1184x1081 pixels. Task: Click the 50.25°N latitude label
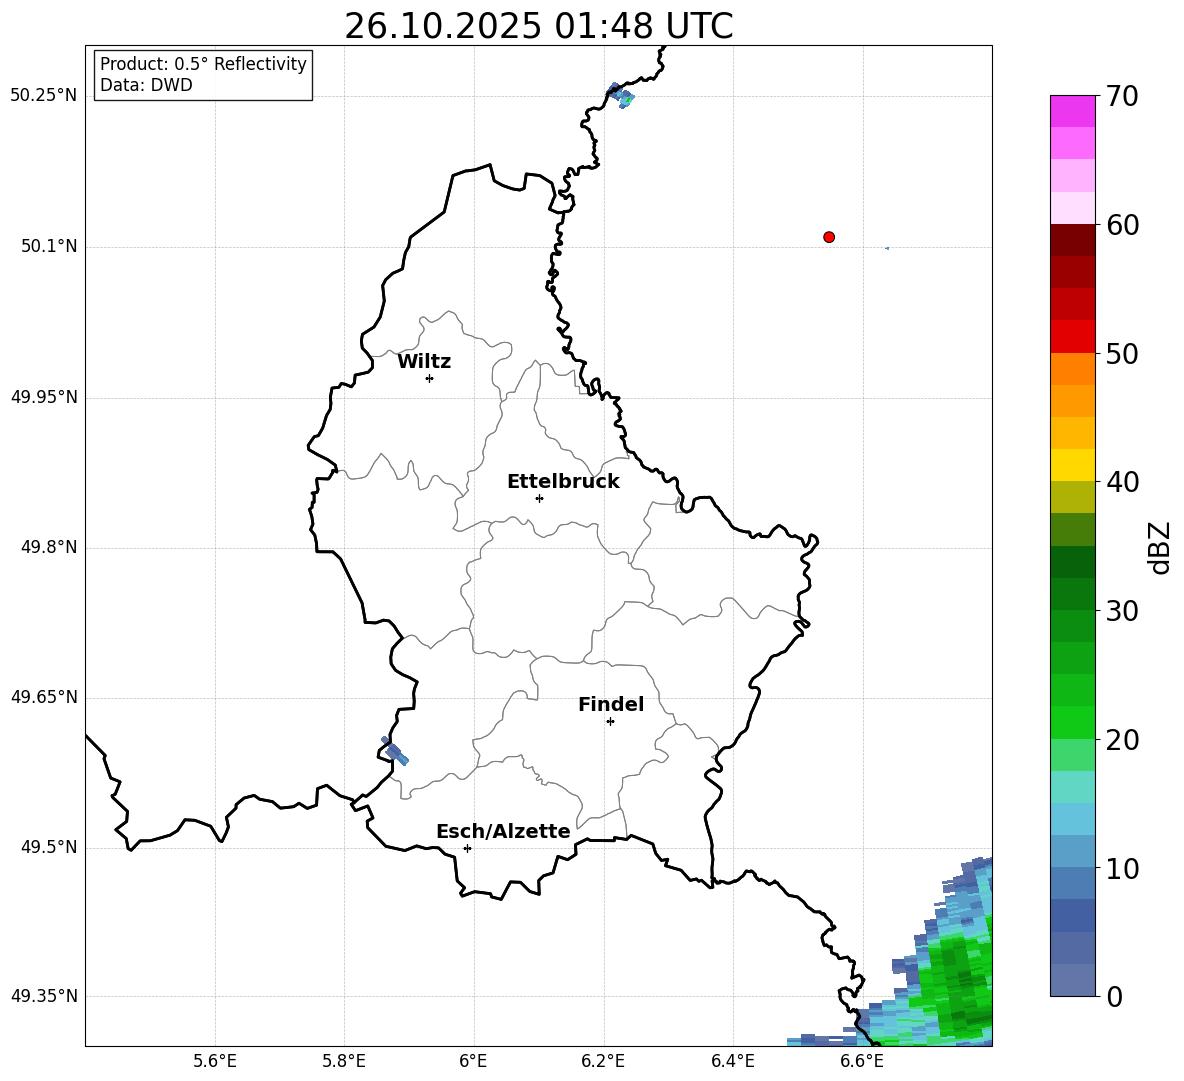click(x=44, y=96)
